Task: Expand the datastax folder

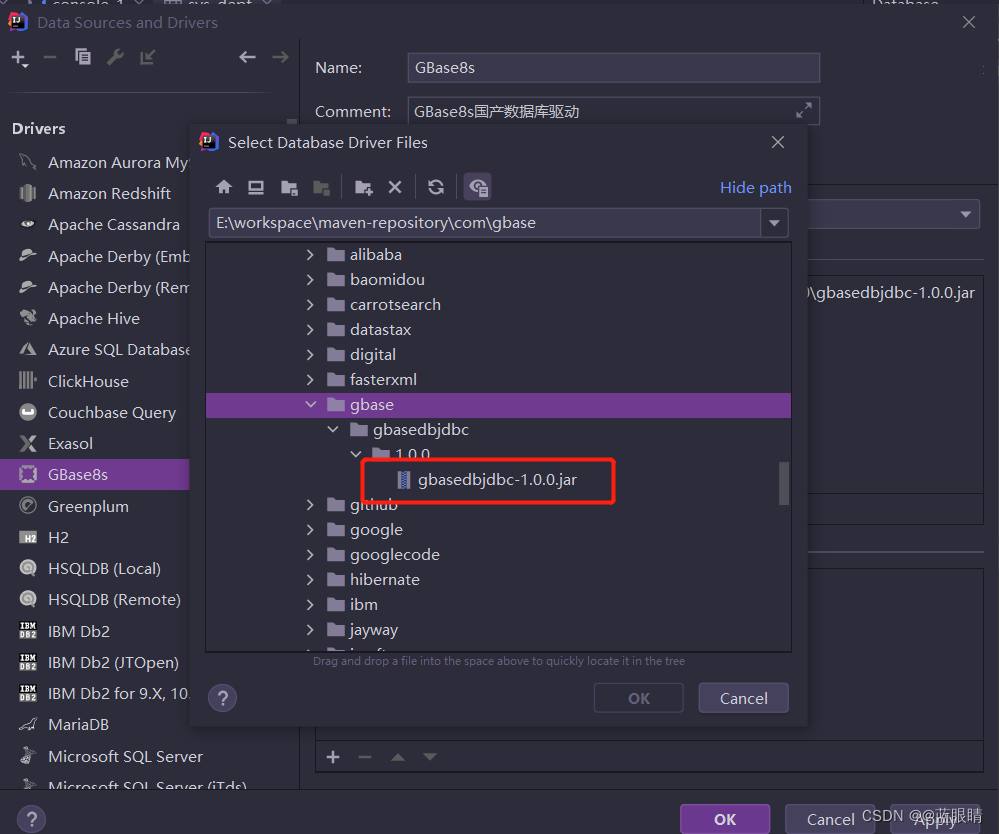Action: 310,329
